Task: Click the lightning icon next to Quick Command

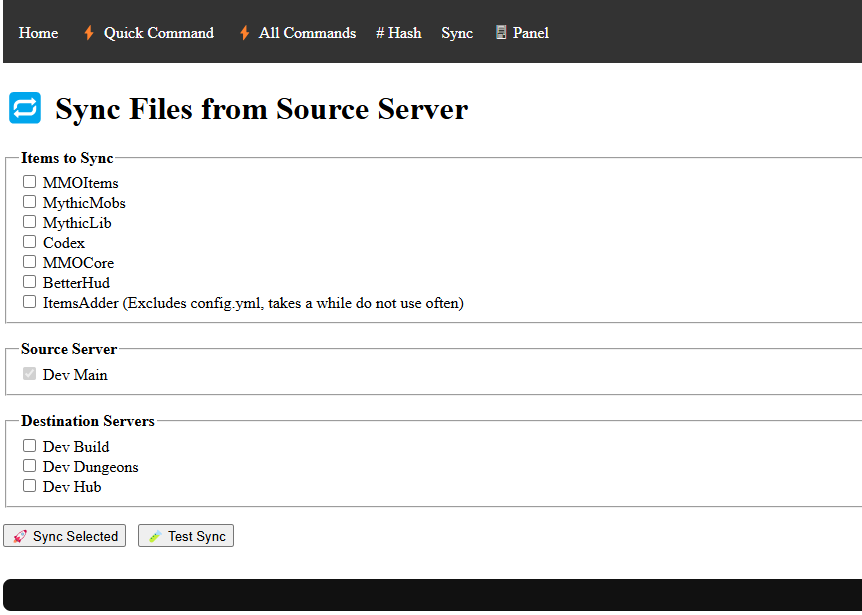Action: pyautogui.click(x=89, y=33)
